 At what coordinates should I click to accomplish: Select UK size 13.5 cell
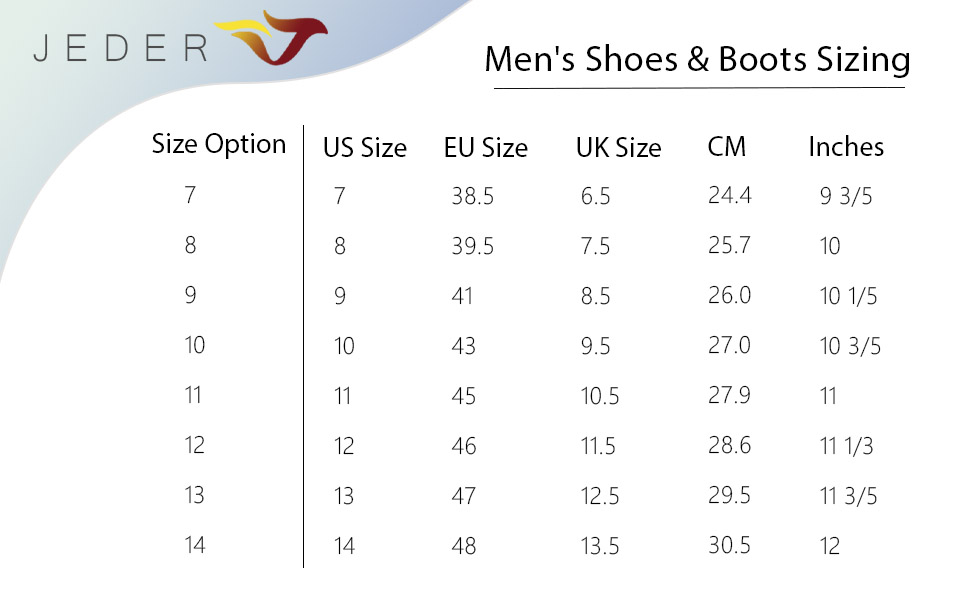(600, 547)
